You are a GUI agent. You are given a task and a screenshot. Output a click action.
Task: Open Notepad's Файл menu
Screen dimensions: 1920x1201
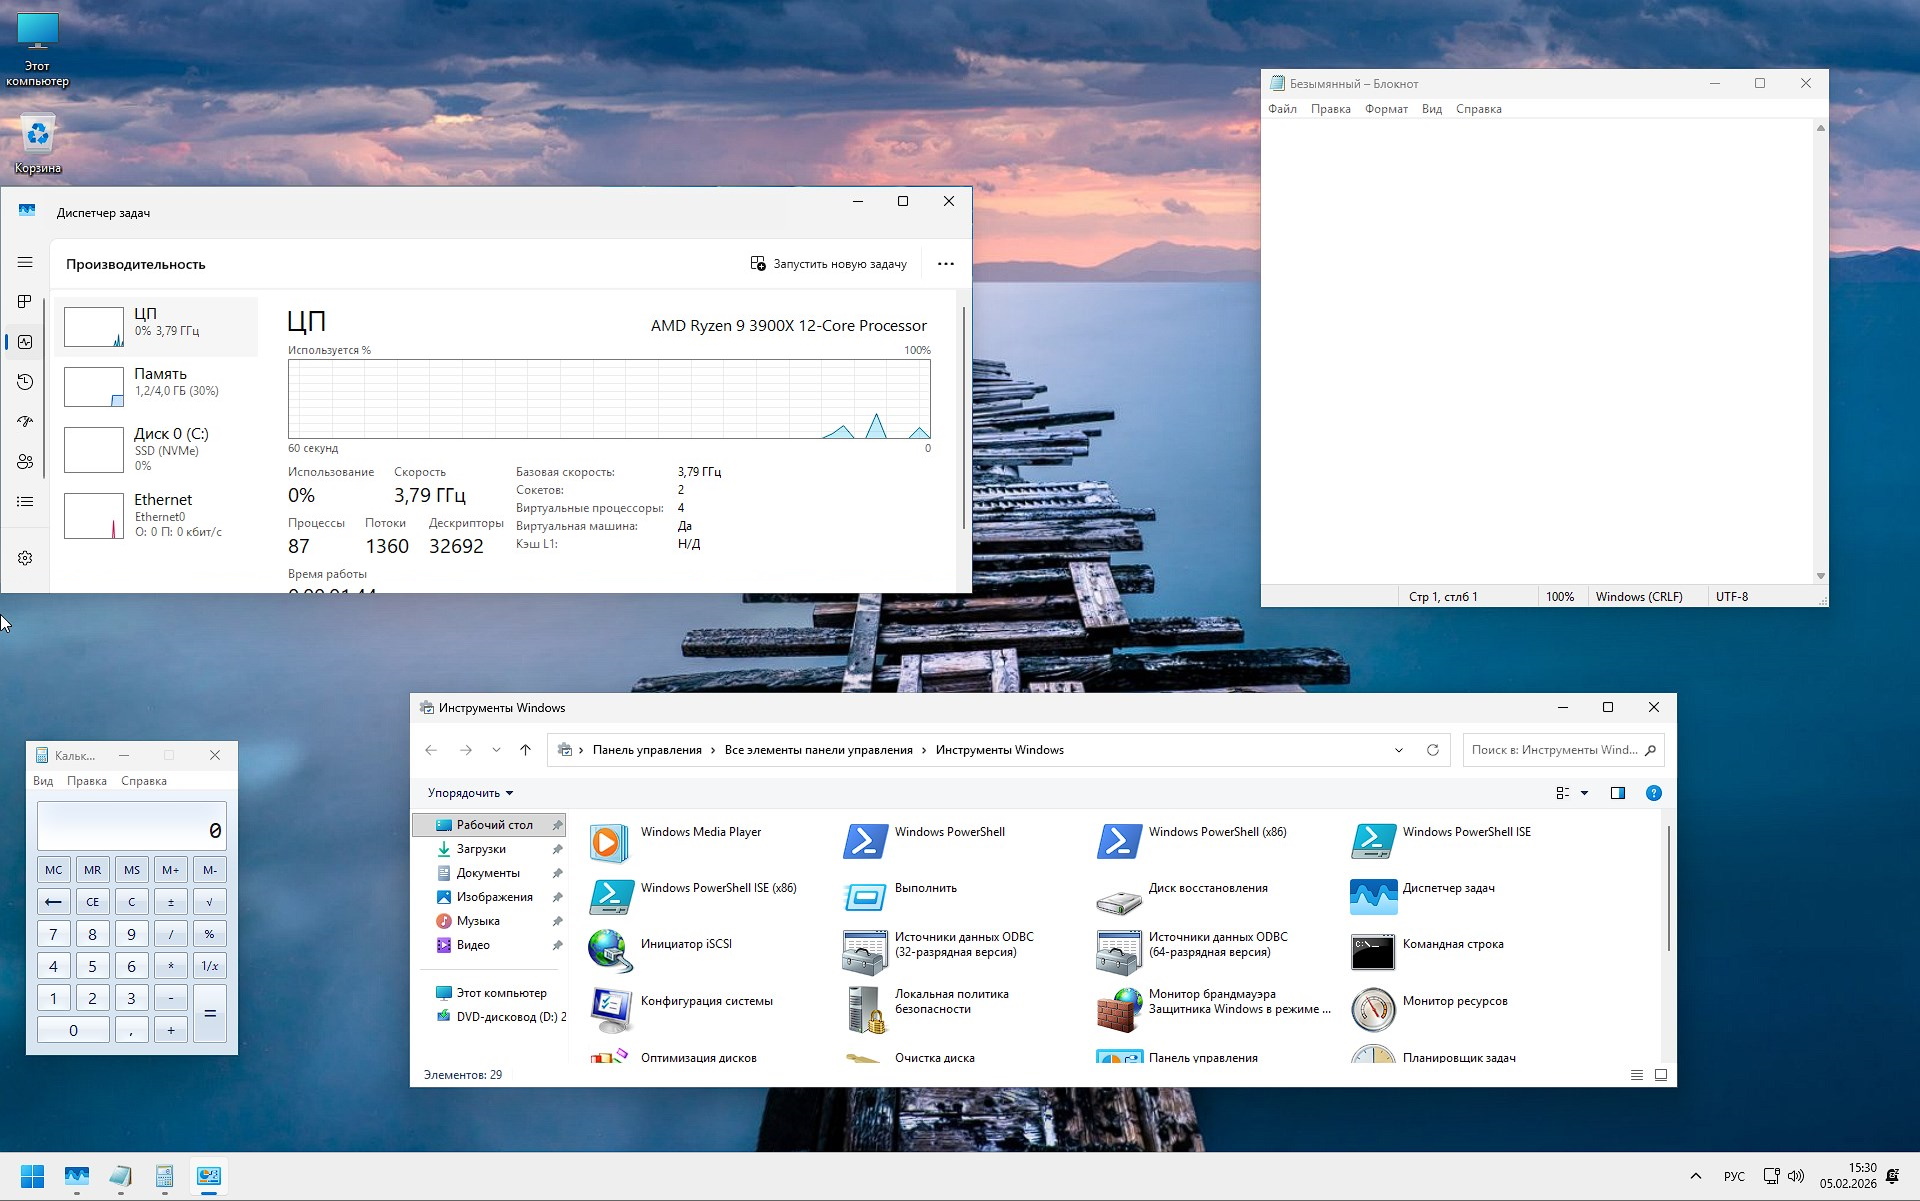pyautogui.click(x=1282, y=109)
